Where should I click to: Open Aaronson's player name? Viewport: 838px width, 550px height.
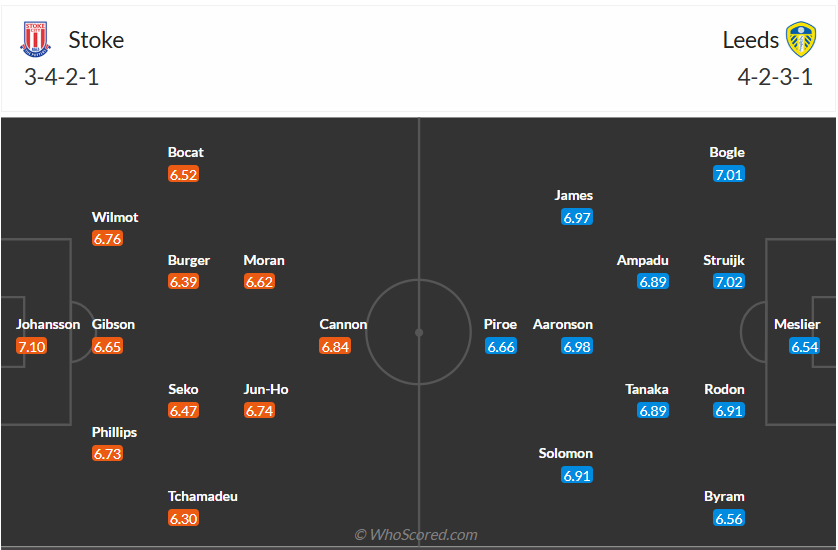coord(563,324)
